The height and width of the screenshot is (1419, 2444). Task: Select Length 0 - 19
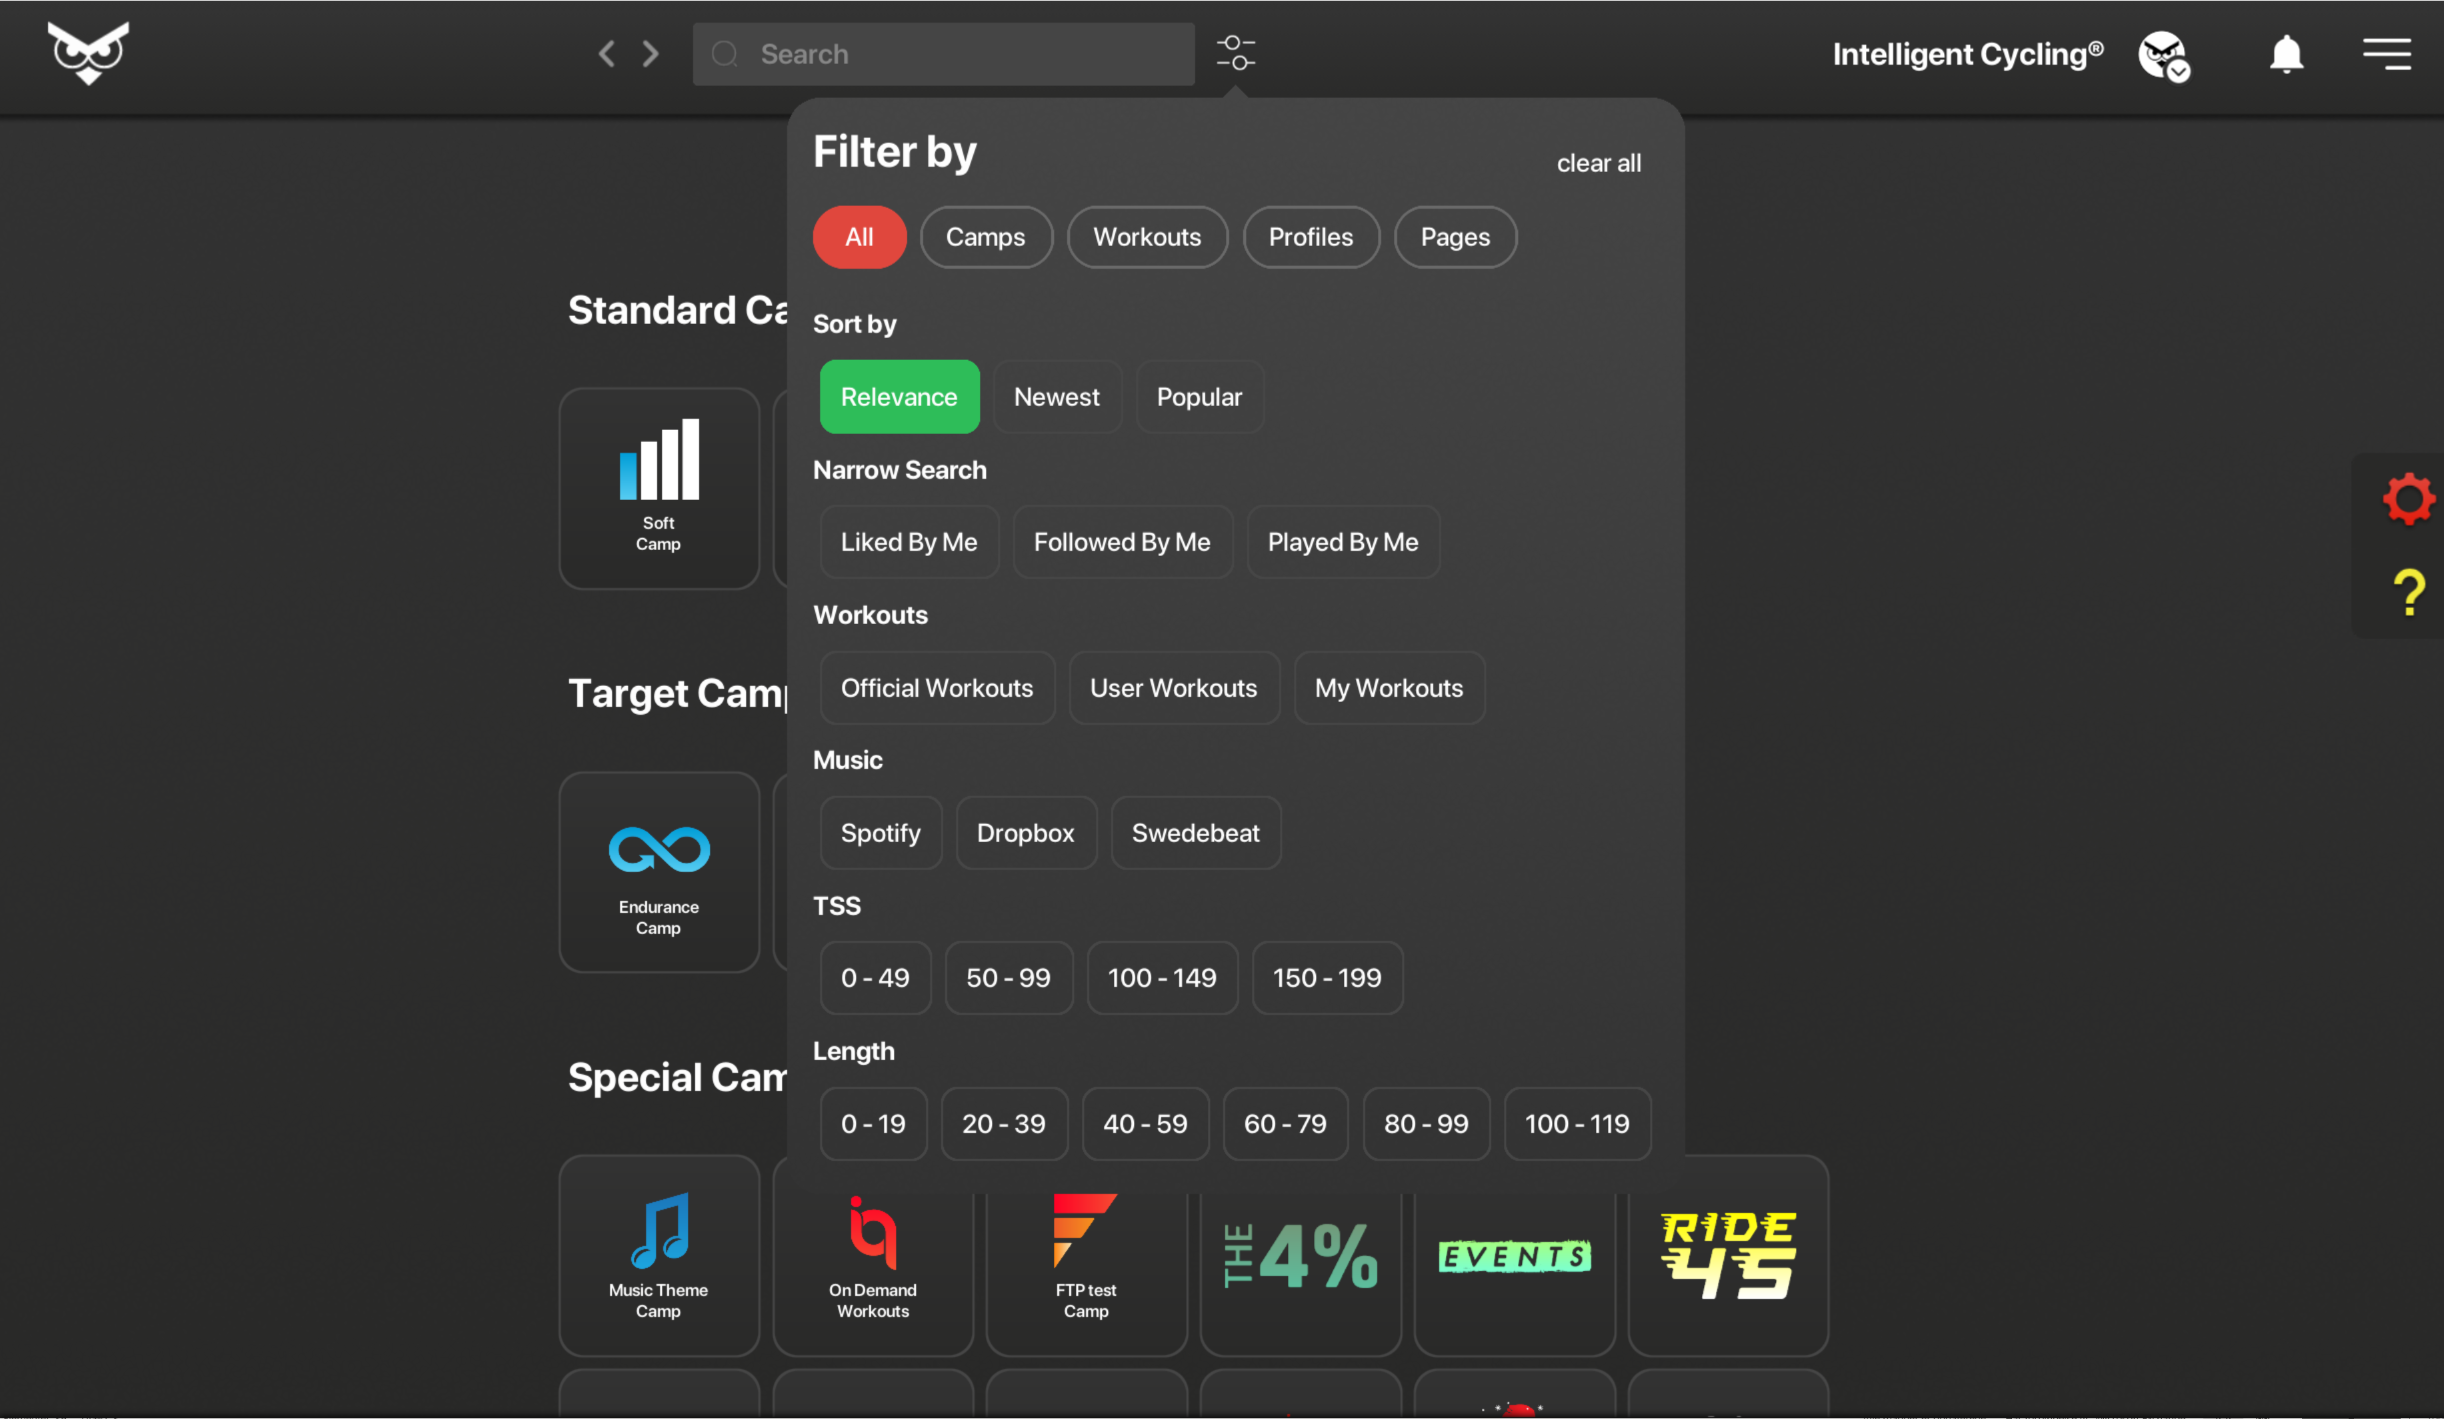(x=873, y=1124)
